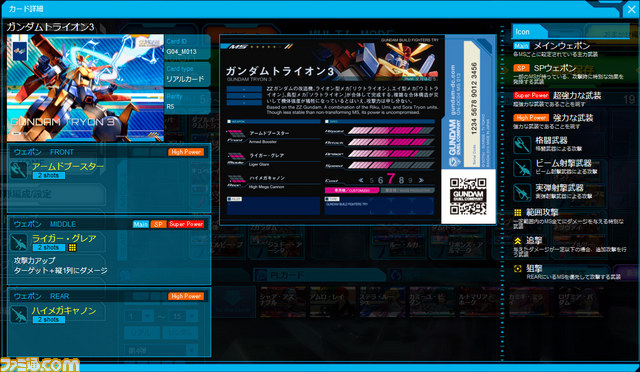This screenshot has width=640, height=372.
Task: Click the beam icon beside ライガー・グレア
Action: click(19, 242)
